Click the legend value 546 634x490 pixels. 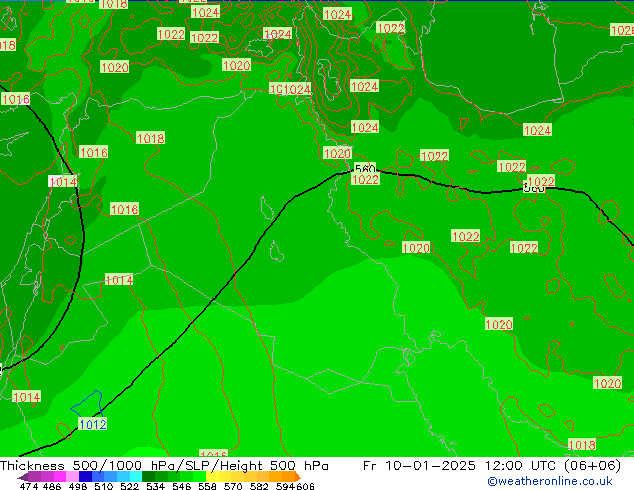point(182,486)
